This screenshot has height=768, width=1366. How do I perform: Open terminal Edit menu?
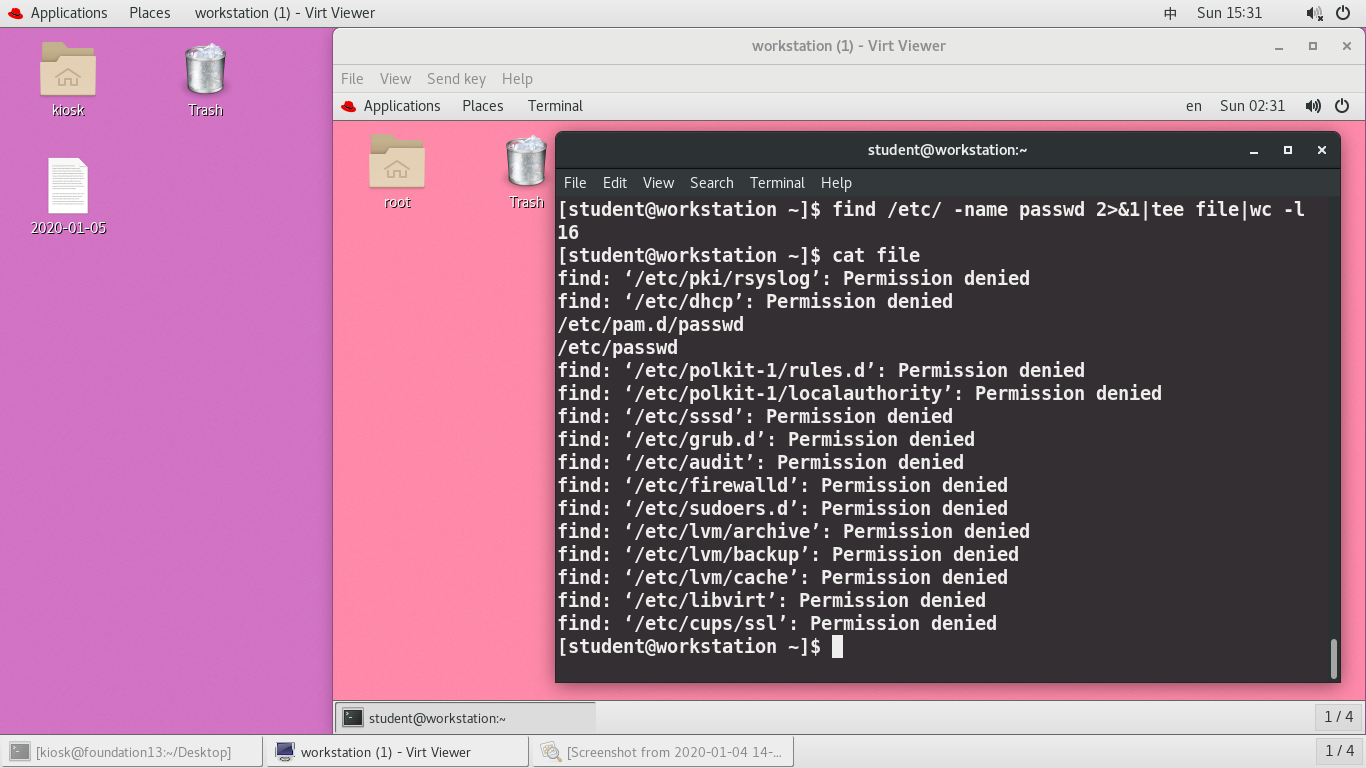(x=615, y=183)
